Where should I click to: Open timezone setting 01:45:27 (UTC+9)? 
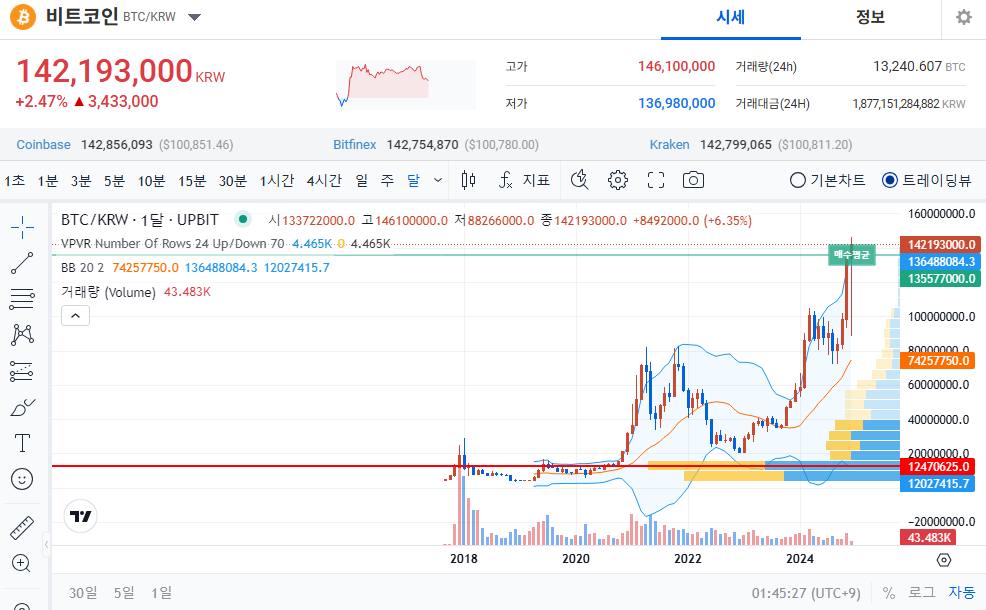(806, 593)
